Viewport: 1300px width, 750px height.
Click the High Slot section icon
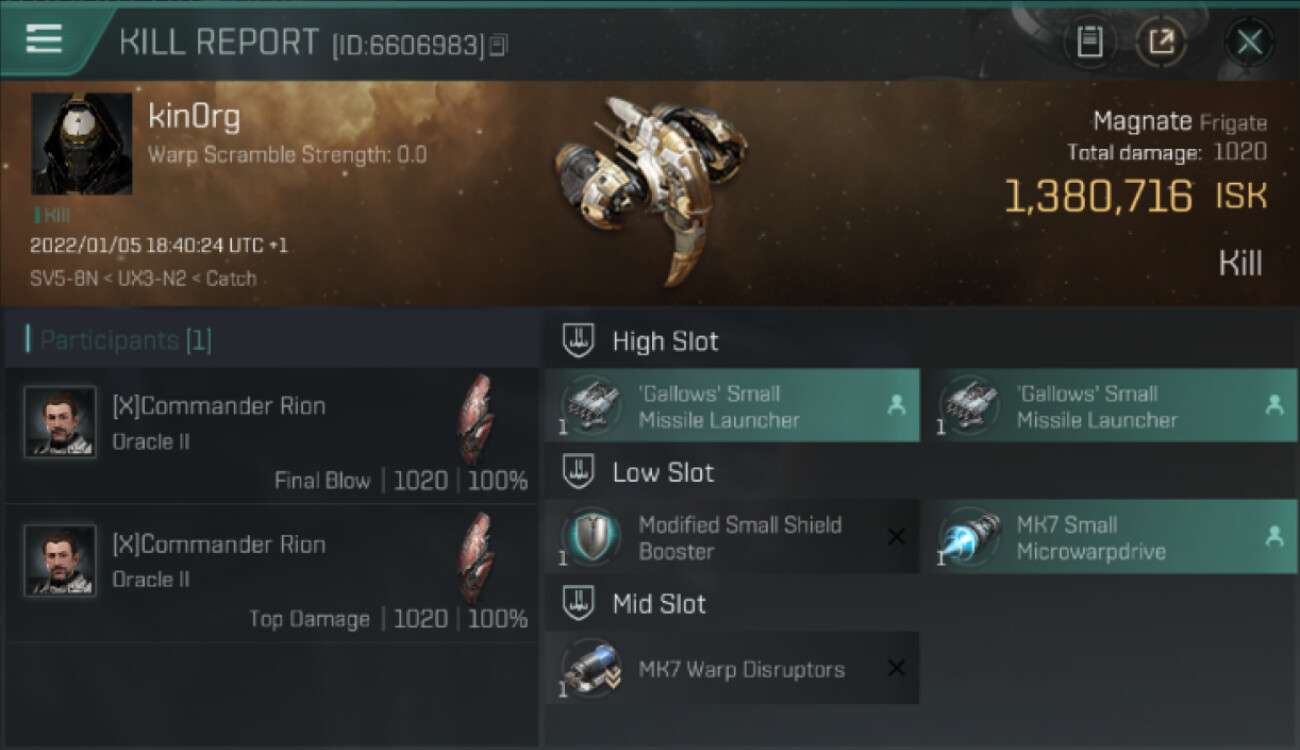pyautogui.click(x=578, y=341)
